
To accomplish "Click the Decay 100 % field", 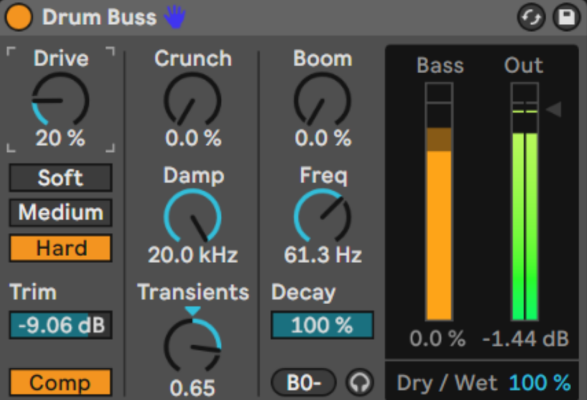I will coord(322,325).
